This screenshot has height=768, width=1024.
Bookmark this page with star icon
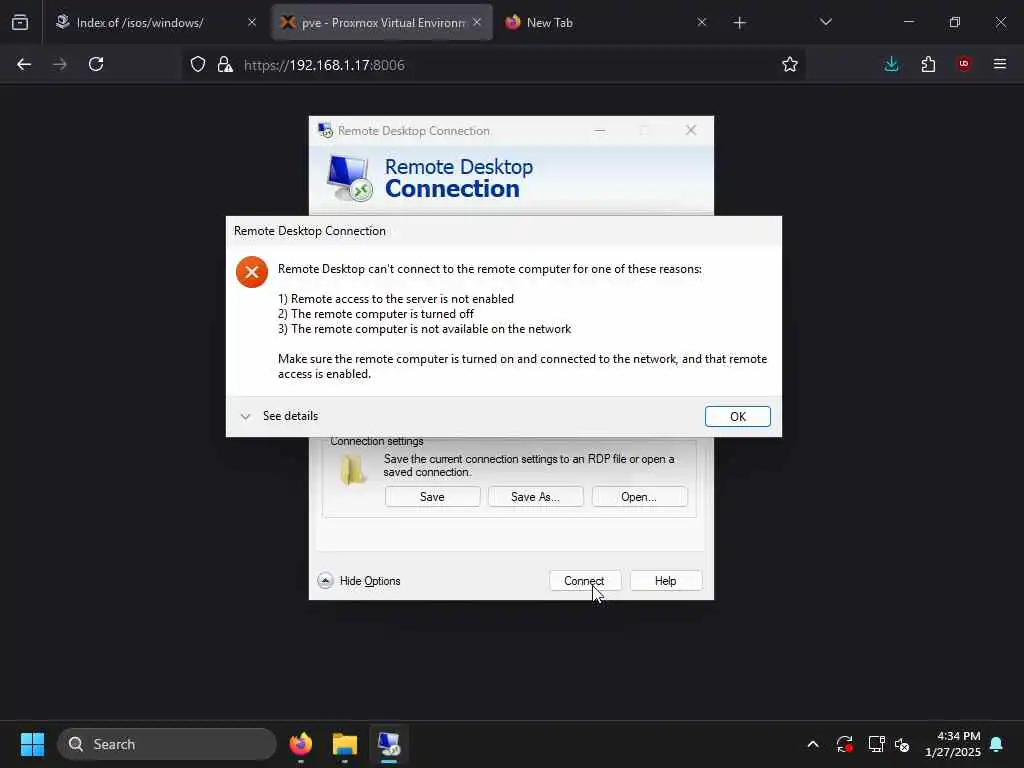pyautogui.click(x=790, y=64)
